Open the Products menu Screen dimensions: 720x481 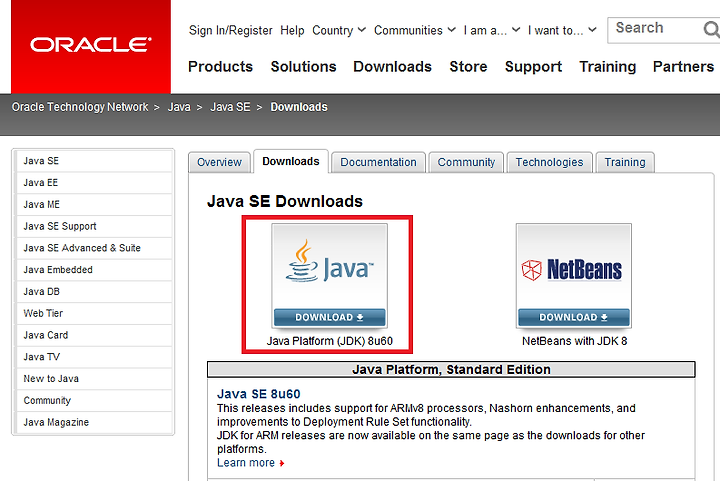(x=220, y=67)
